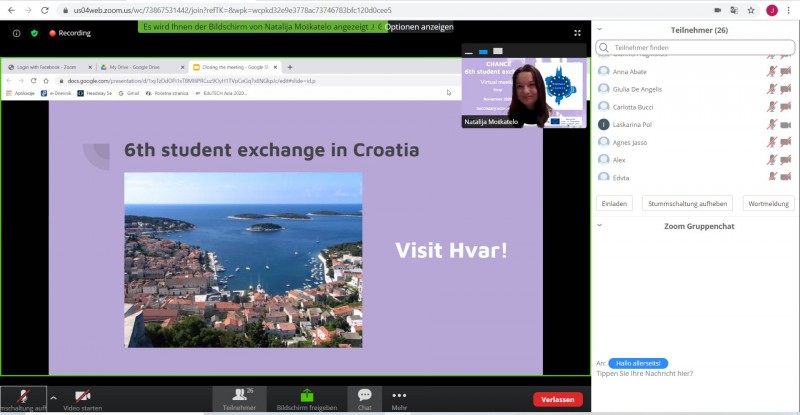Go back using browser back arrow
Screen dimensions: 800x415
(11, 10)
